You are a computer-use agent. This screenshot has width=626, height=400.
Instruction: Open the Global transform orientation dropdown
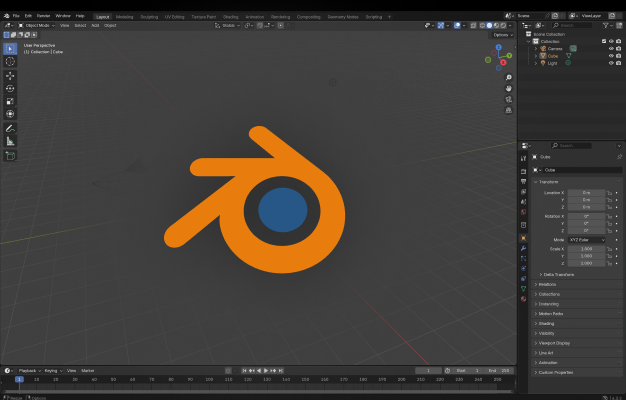[x=228, y=26]
